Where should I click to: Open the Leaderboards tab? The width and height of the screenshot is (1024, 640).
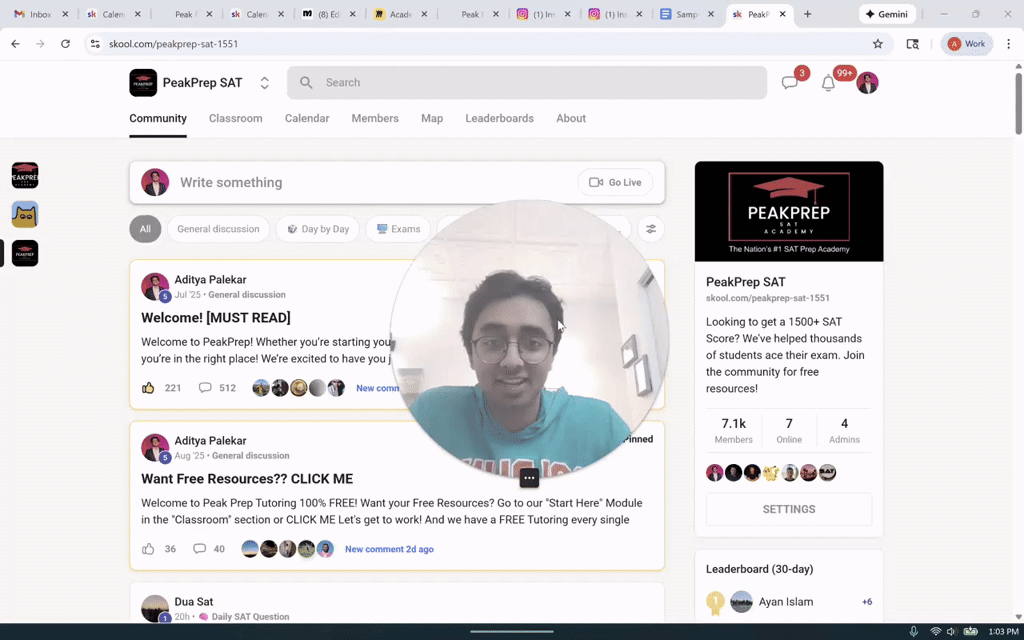[x=500, y=118]
